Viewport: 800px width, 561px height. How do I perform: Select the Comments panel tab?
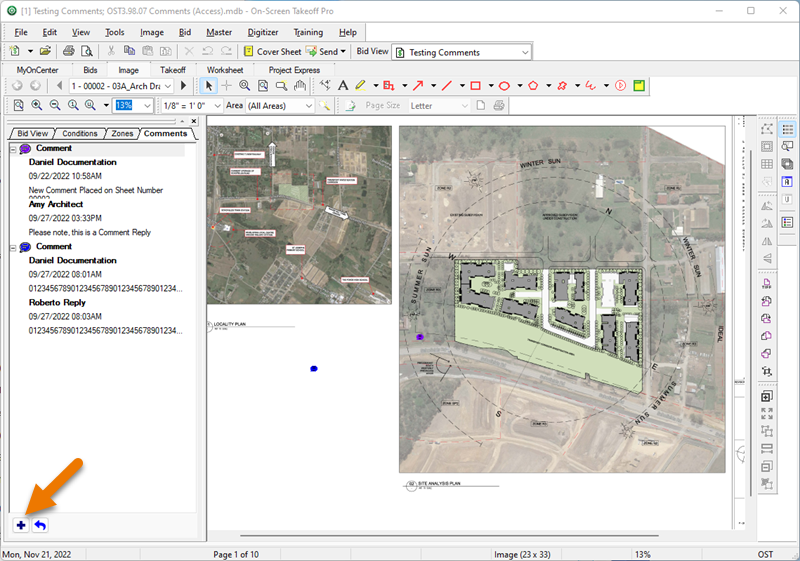[x=165, y=134]
